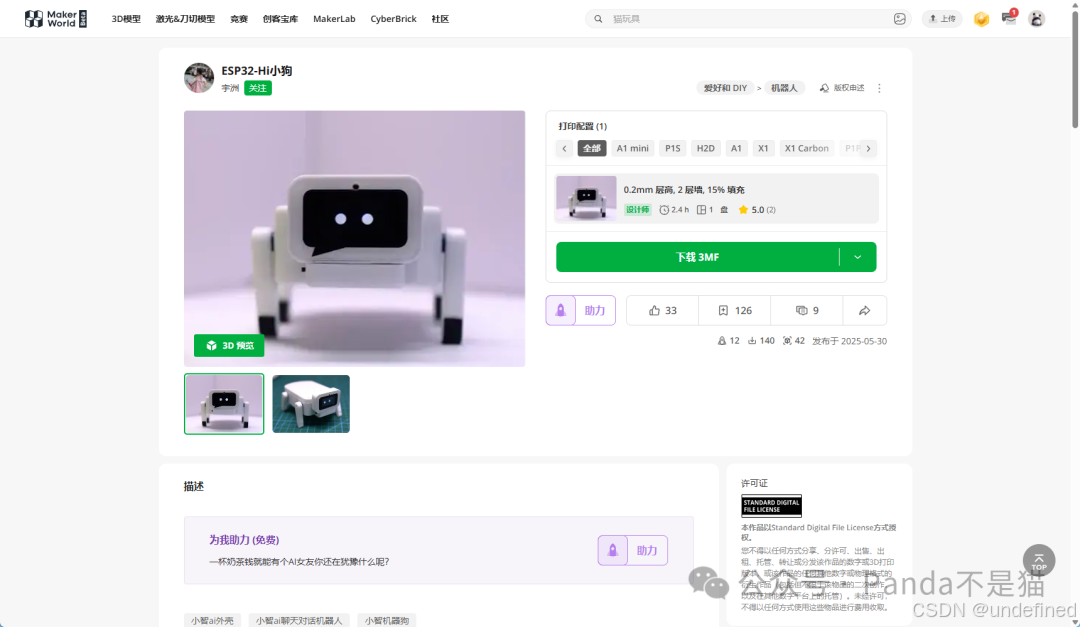Click the 上传 upload button
The width and height of the screenshot is (1080, 627).
pos(942,19)
